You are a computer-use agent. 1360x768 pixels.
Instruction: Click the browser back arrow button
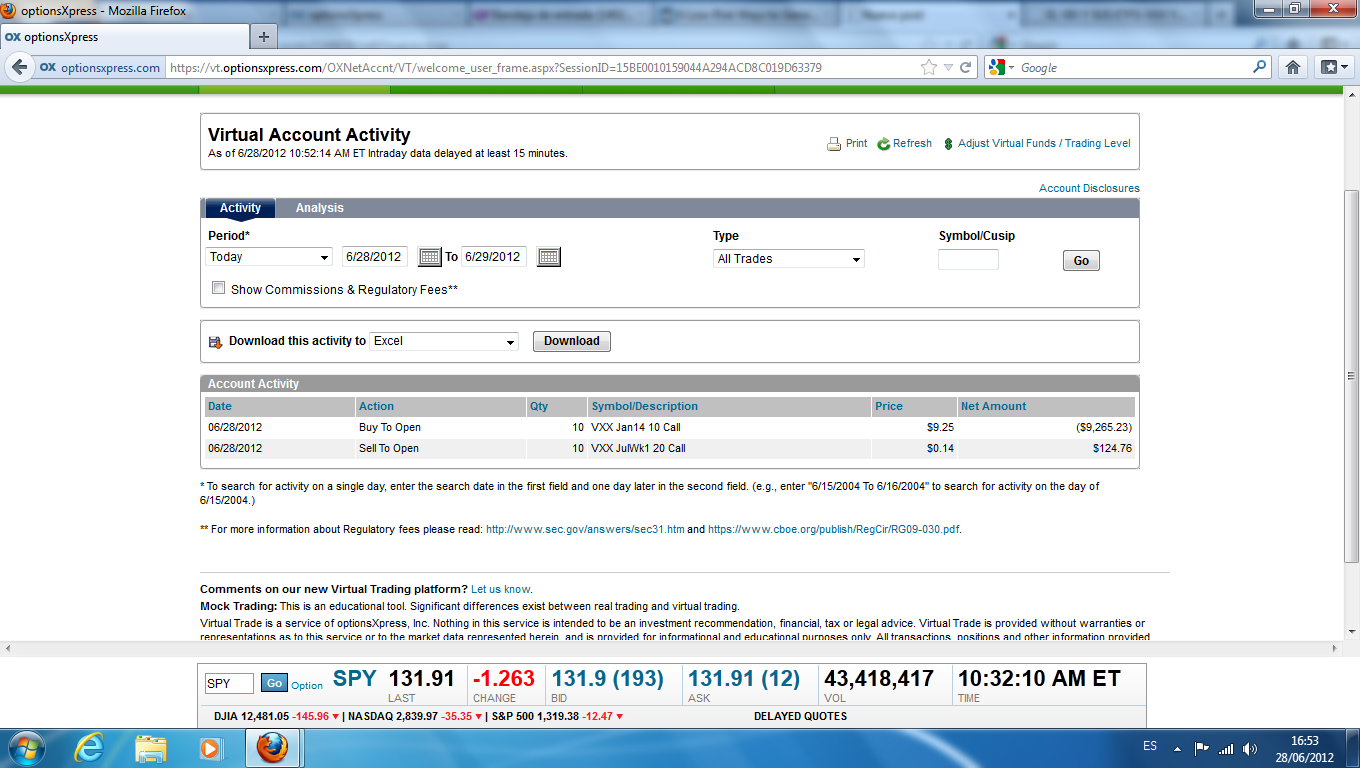pyautogui.click(x=19, y=67)
